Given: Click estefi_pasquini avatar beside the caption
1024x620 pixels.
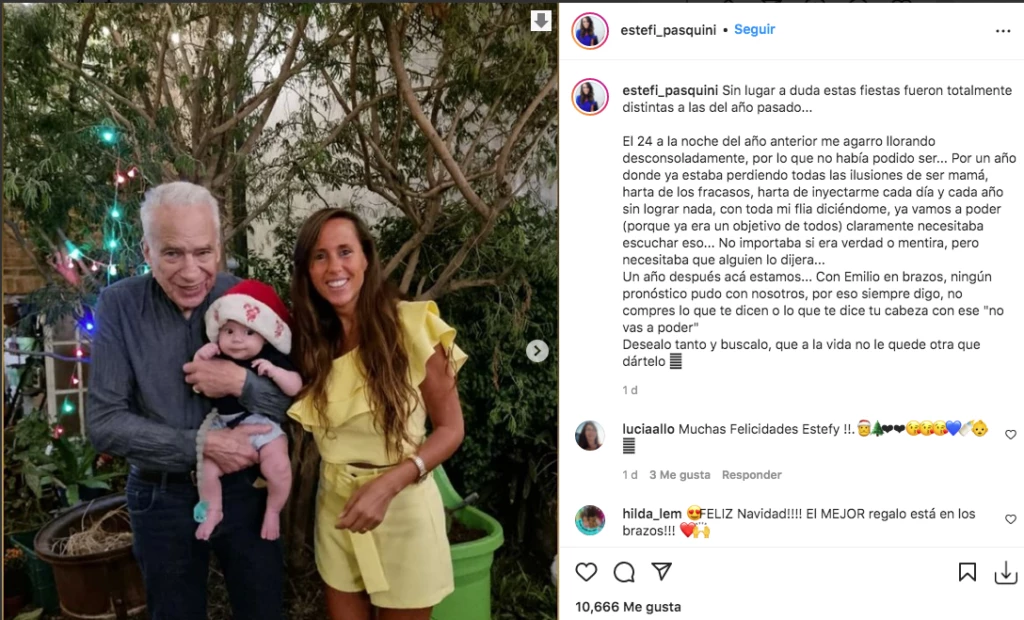Looking at the screenshot, I should 590,97.
